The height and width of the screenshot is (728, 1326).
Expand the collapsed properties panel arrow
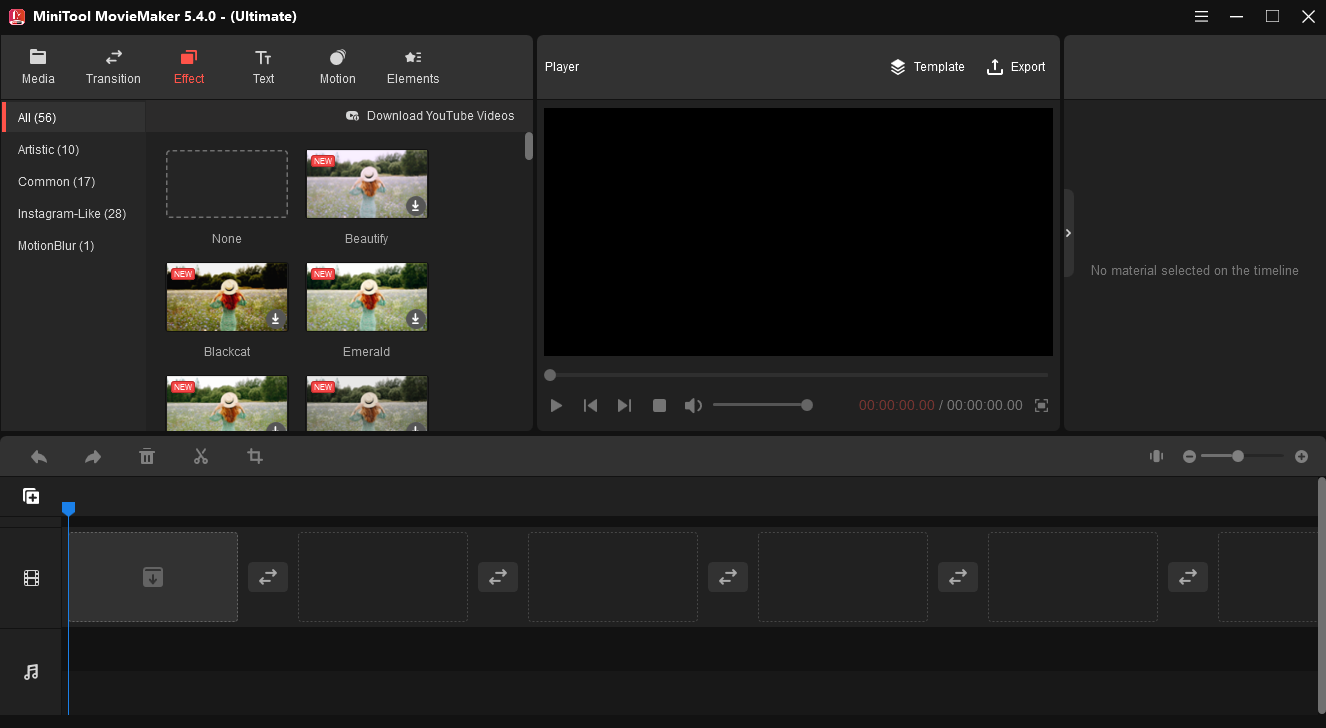coord(1068,233)
